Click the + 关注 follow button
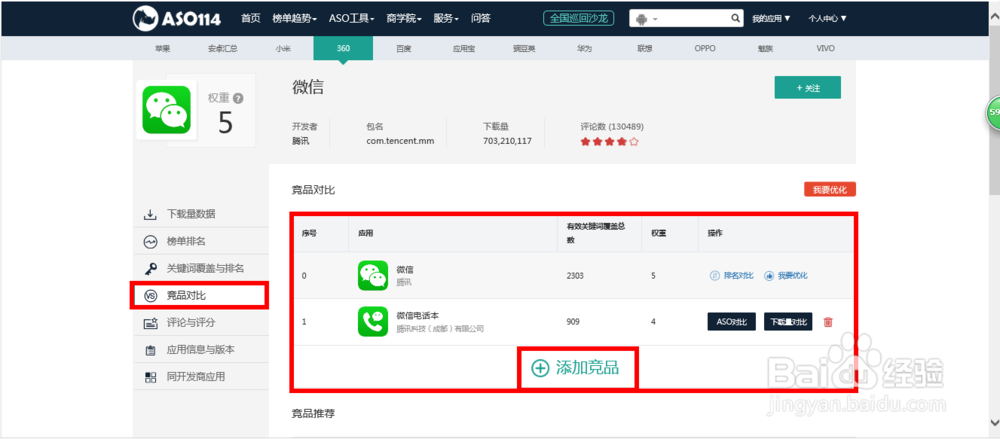 [807, 88]
